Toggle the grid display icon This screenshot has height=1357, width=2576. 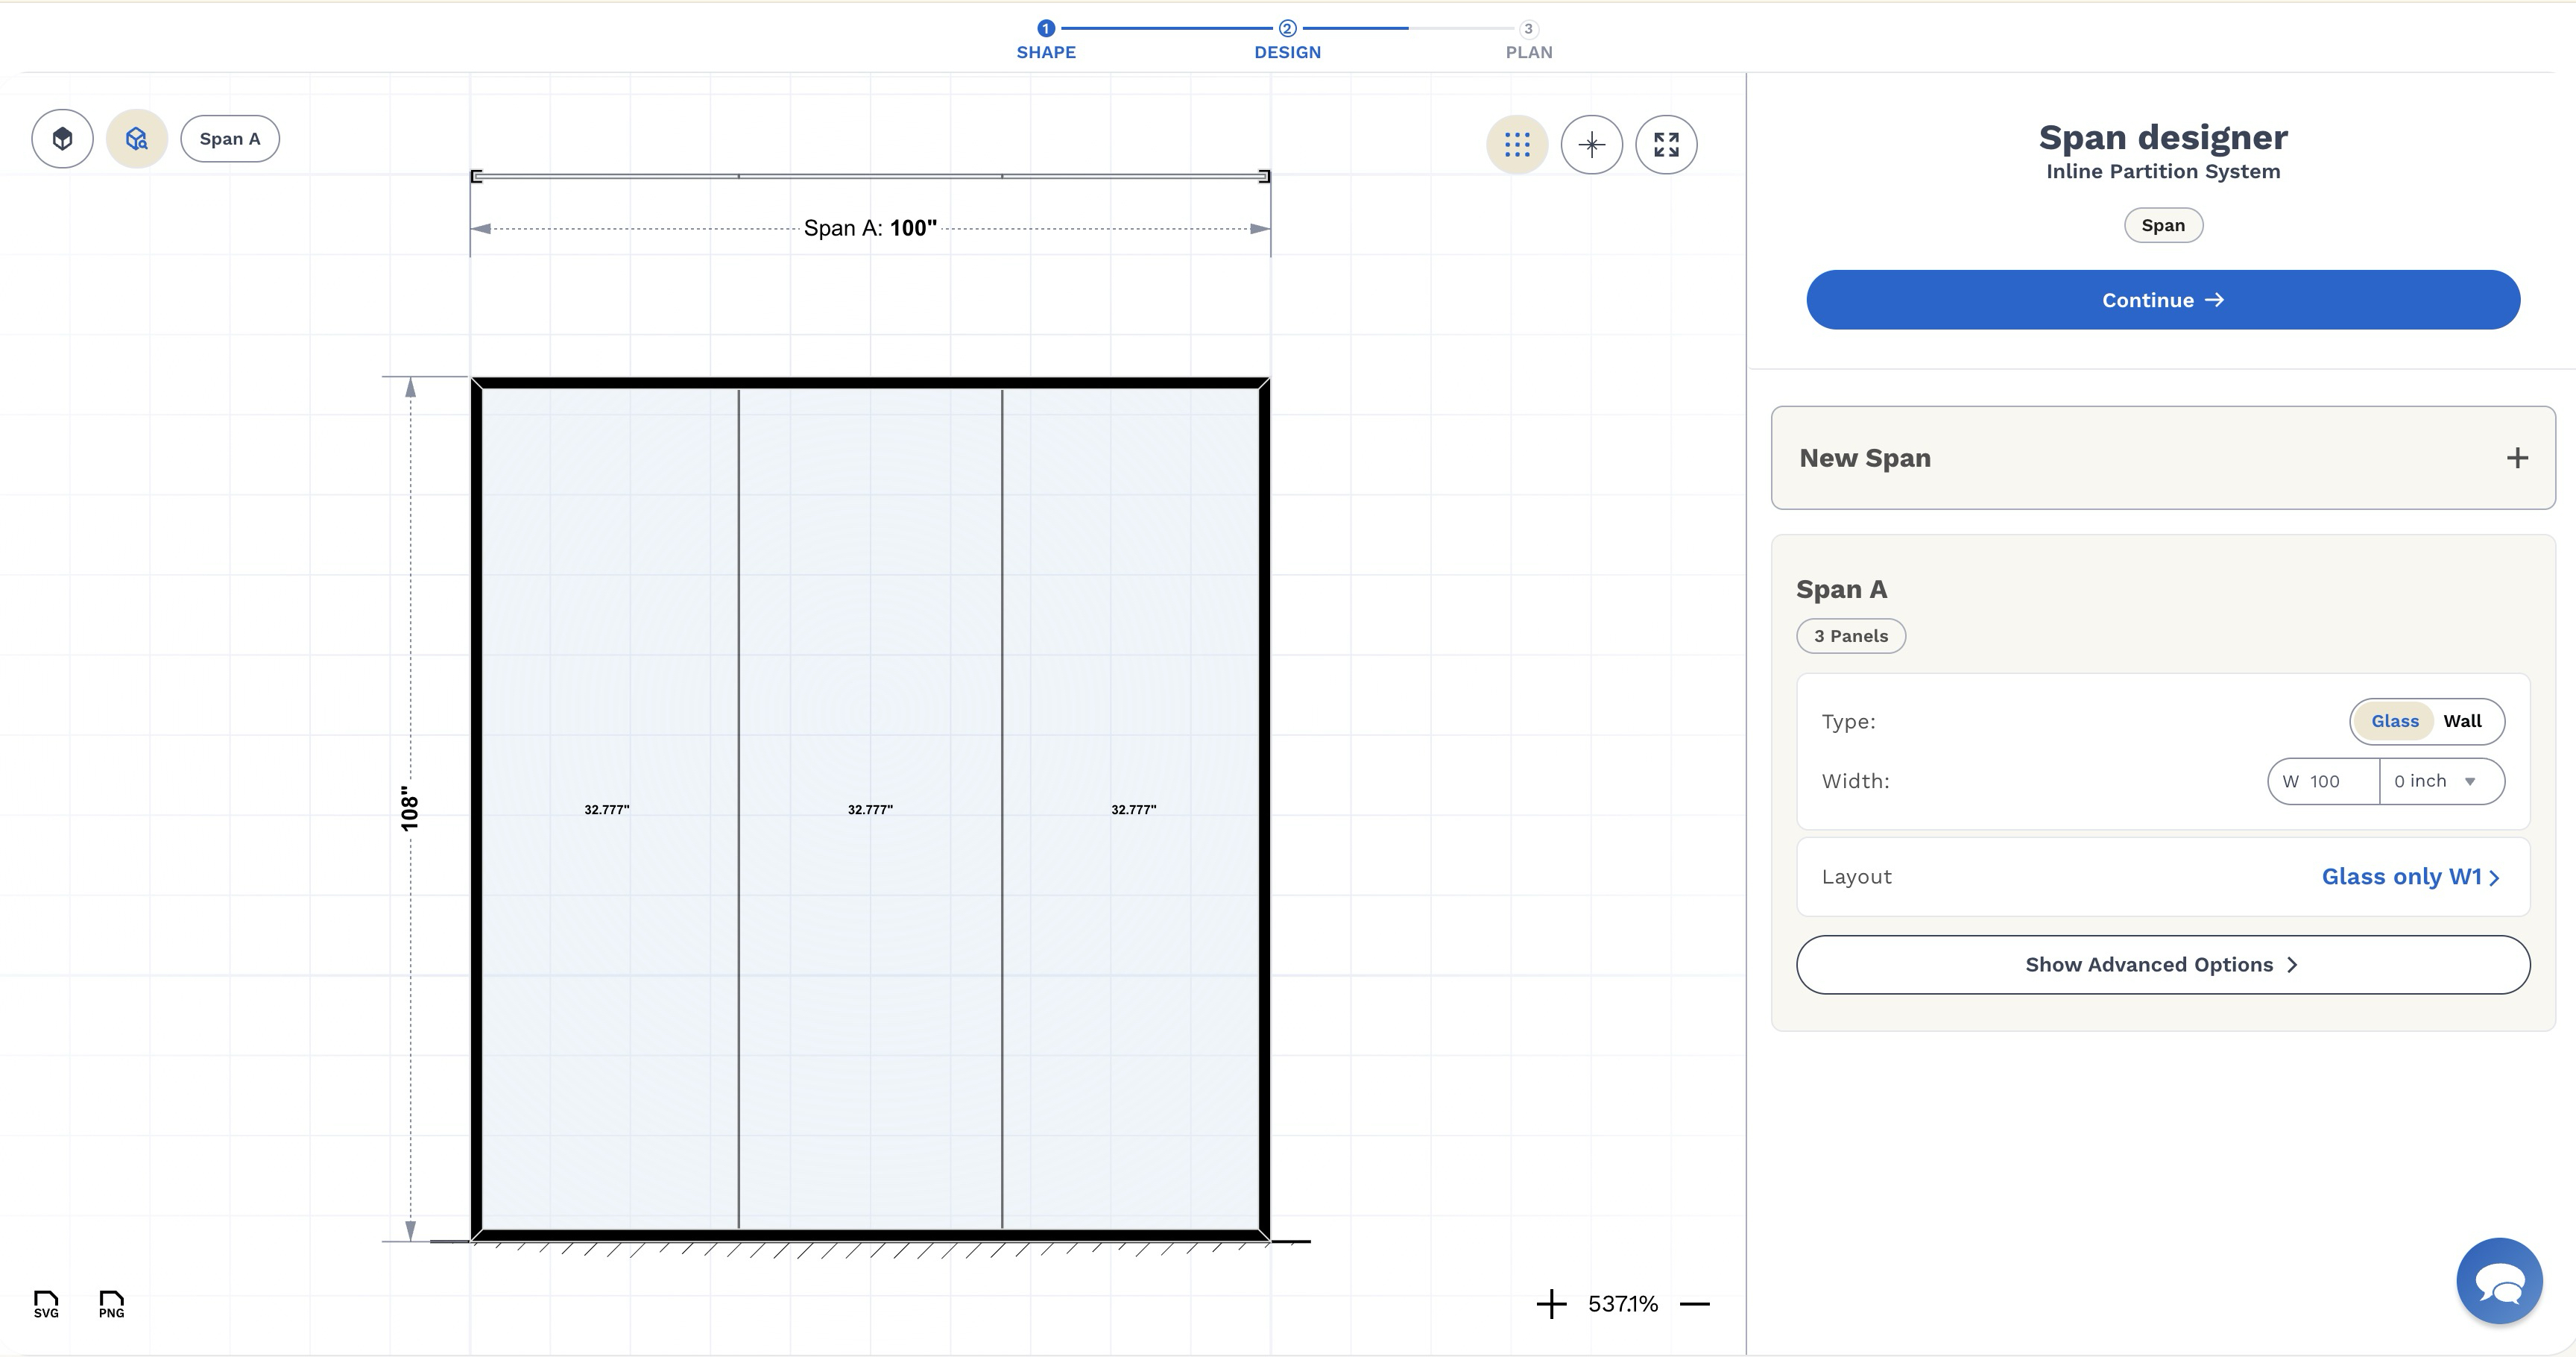pos(1517,145)
